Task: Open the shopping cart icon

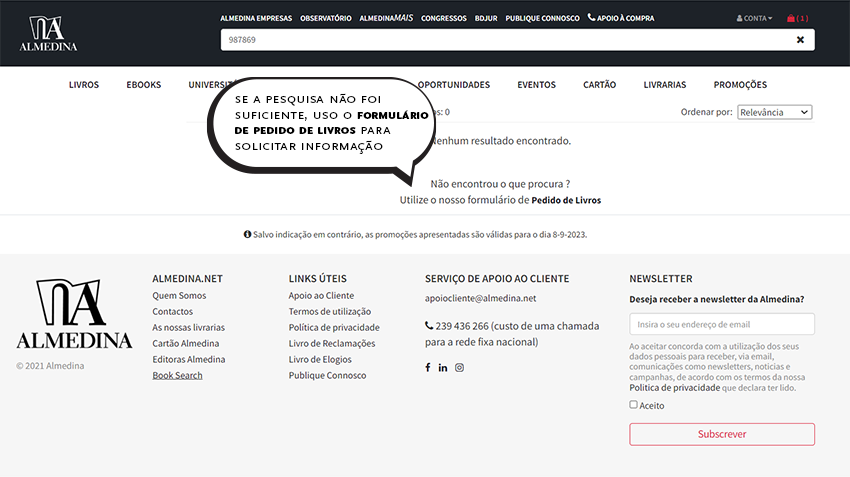Action: 791,18
